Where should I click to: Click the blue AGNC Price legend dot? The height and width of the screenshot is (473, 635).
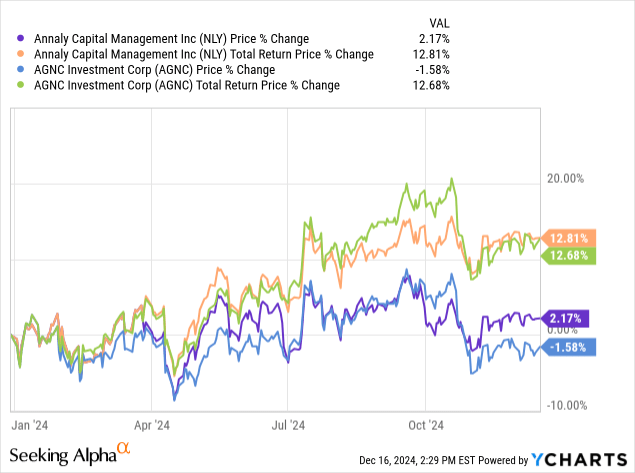[10, 69]
